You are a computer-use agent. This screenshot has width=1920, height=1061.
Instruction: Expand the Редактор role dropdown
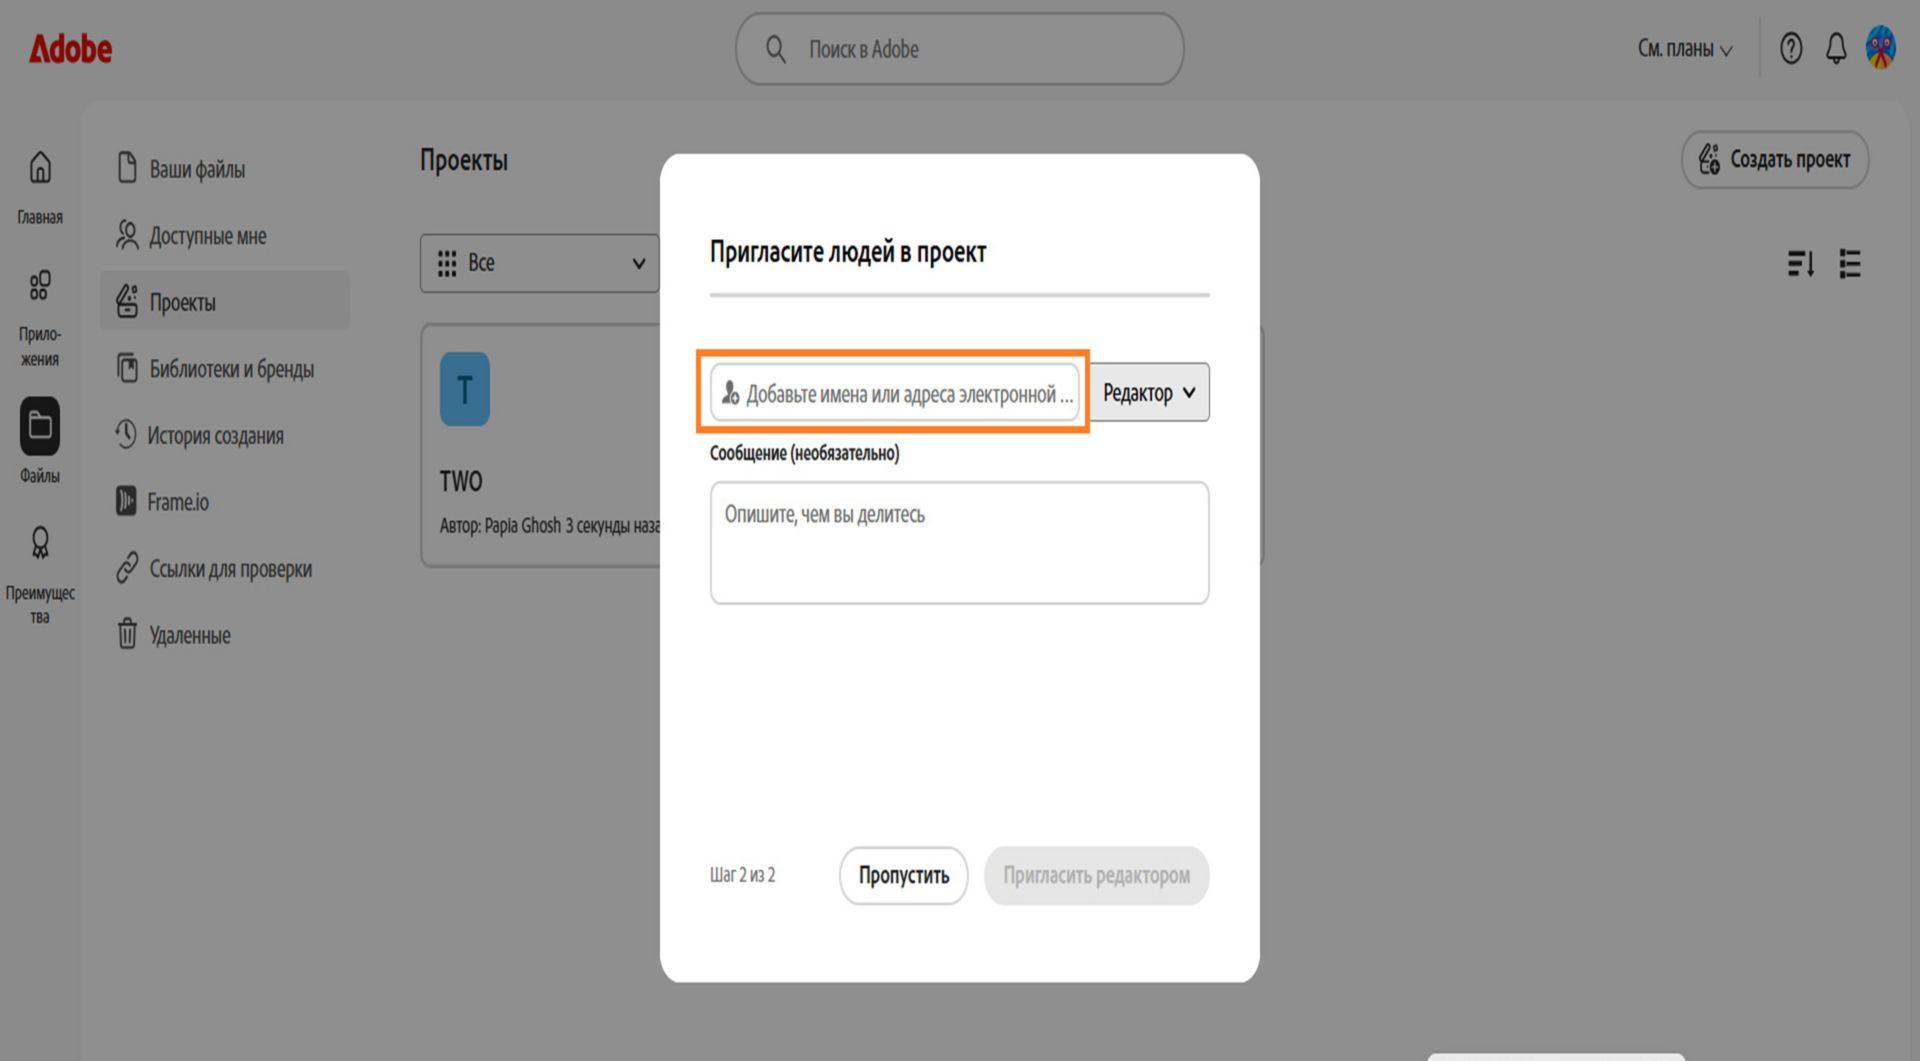tap(1149, 392)
